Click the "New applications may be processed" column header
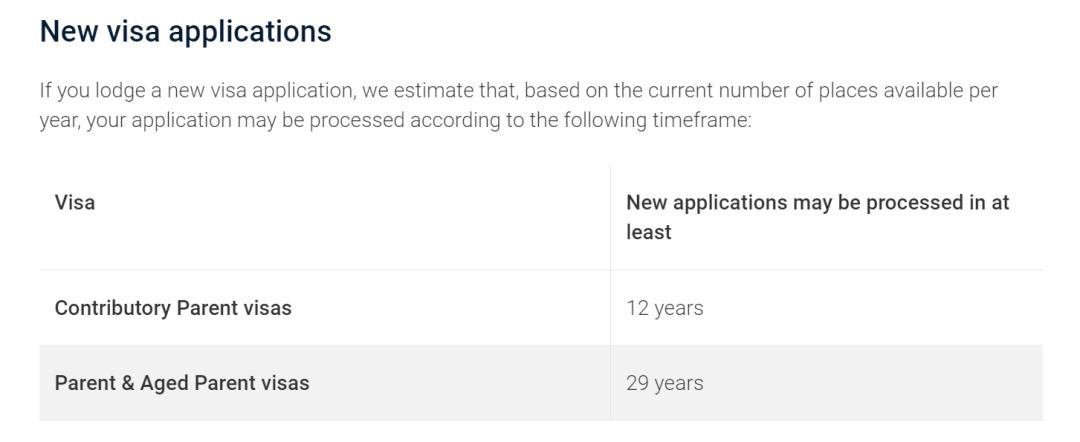Screen dimensions: 1080x442 pos(817,203)
